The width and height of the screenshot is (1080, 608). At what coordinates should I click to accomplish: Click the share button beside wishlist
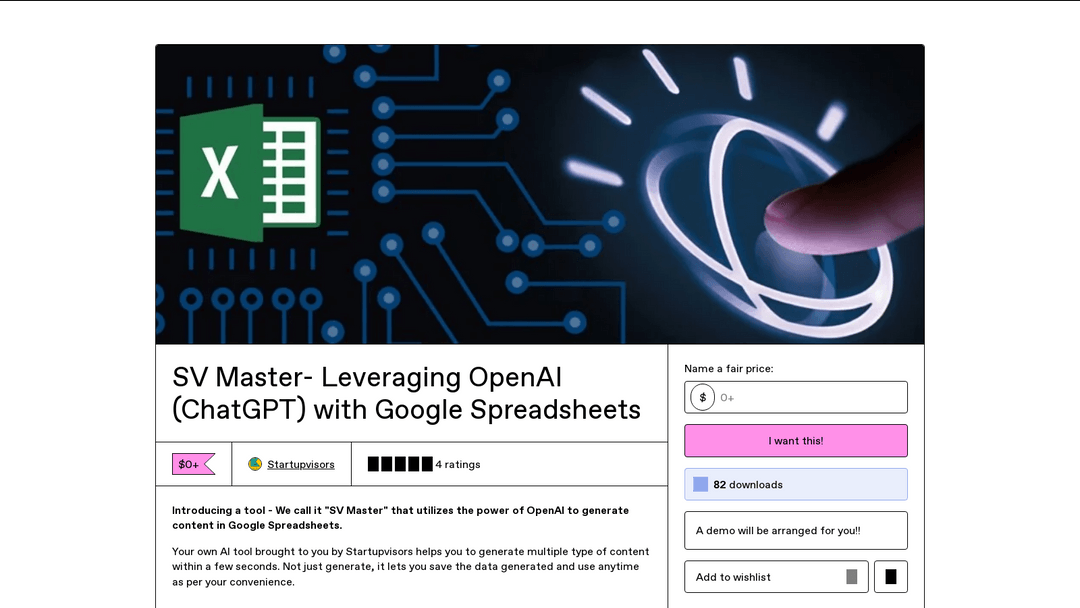[891, 577]
